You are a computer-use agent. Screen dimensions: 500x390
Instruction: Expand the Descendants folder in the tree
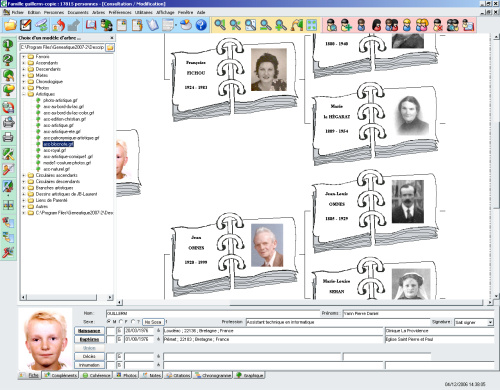tap(24, 69)
